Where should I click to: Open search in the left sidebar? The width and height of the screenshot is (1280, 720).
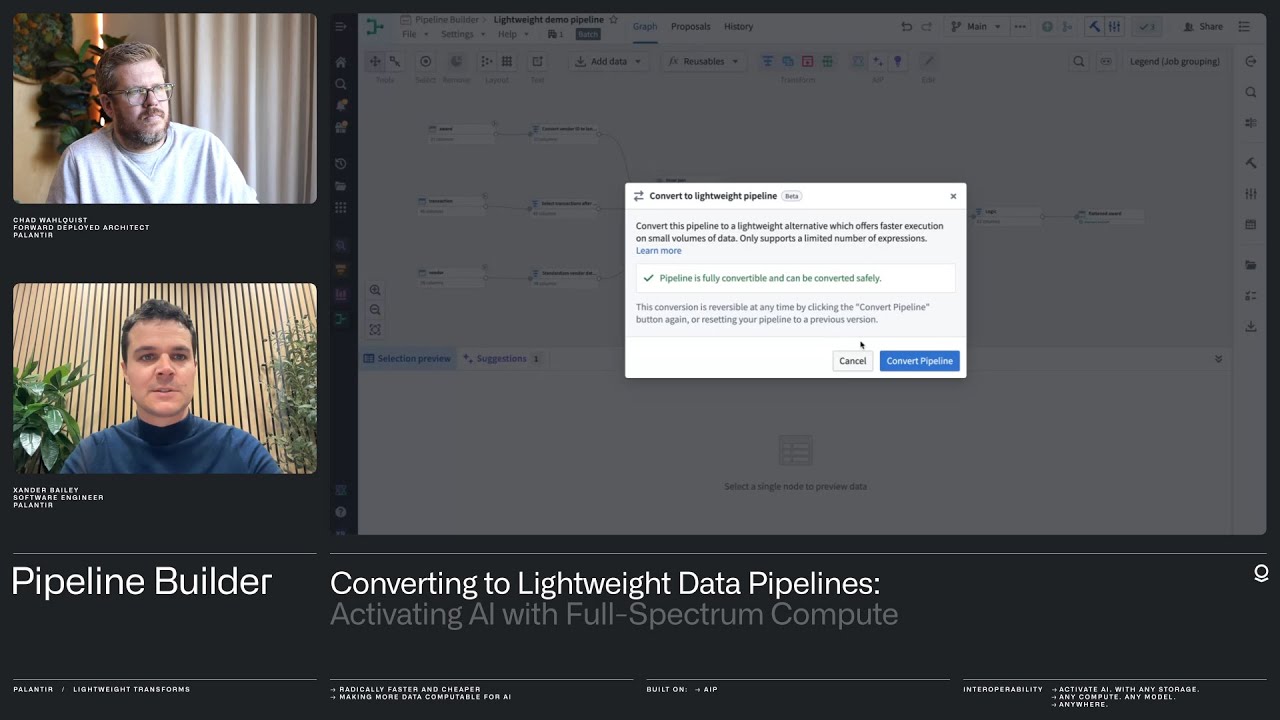click(x=340, y=84)
